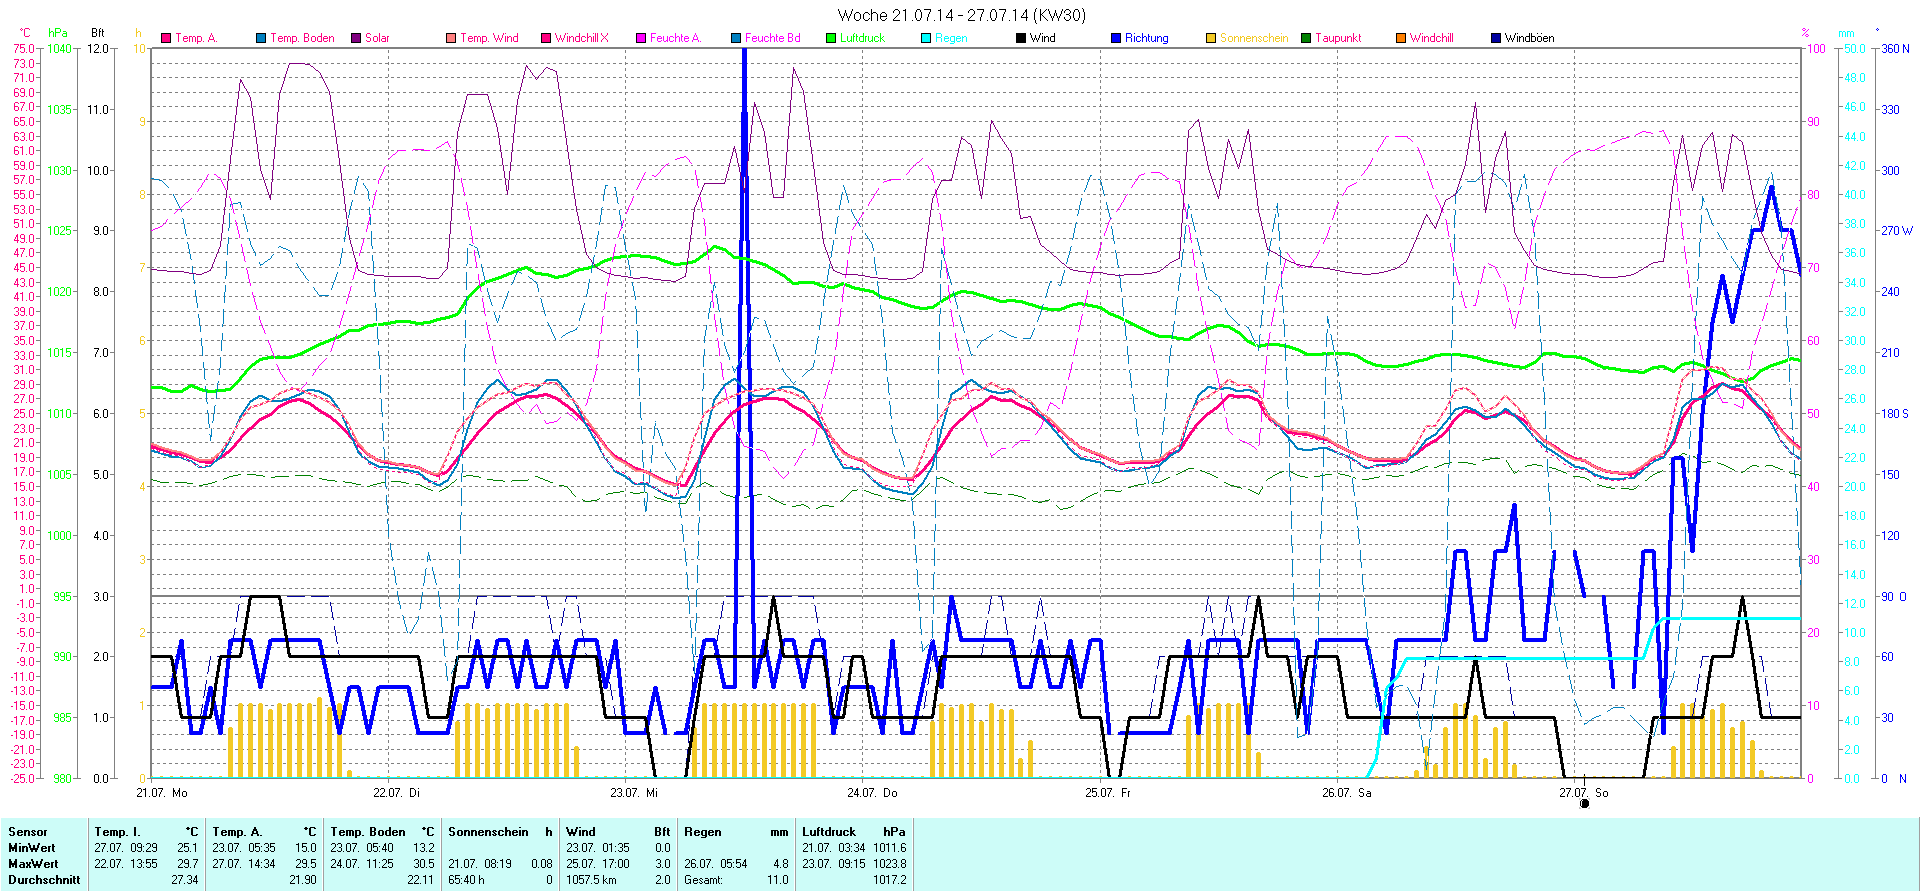Click the new moon symbol below the axis
Viewport: 1920px width, 891px height.
[1584, 803]
